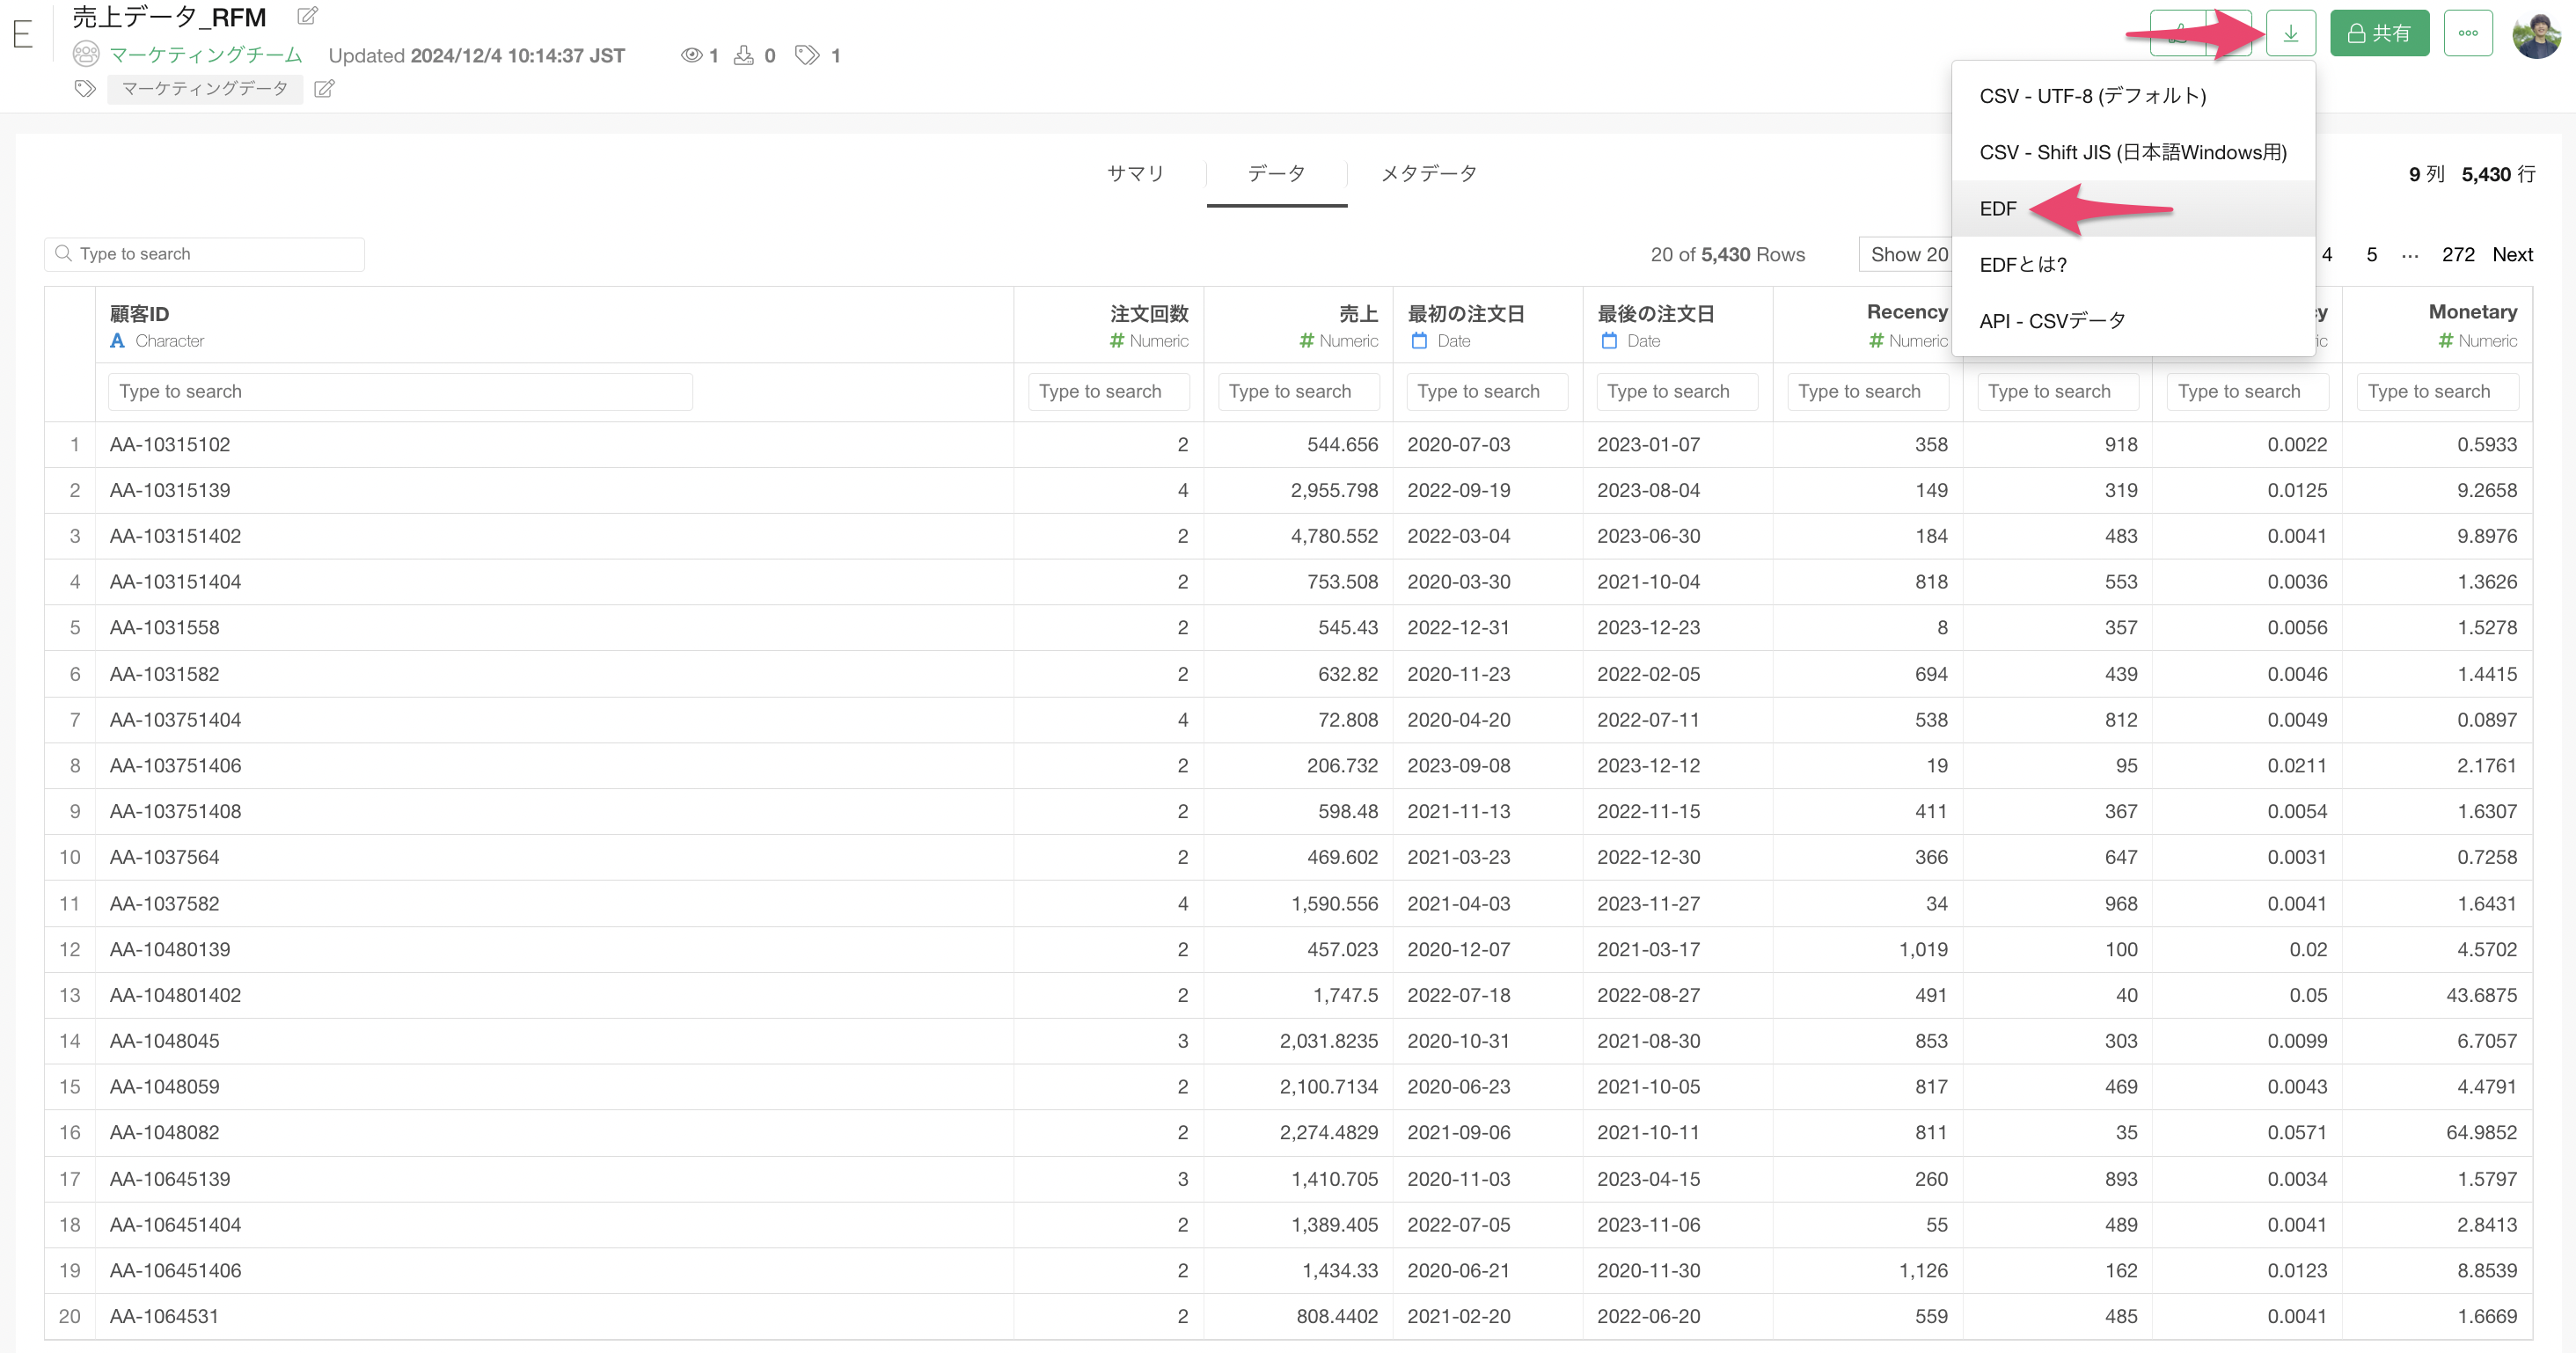Click the download icon button
Screen dimensions: 2576x1353
tap(2290, 33)
